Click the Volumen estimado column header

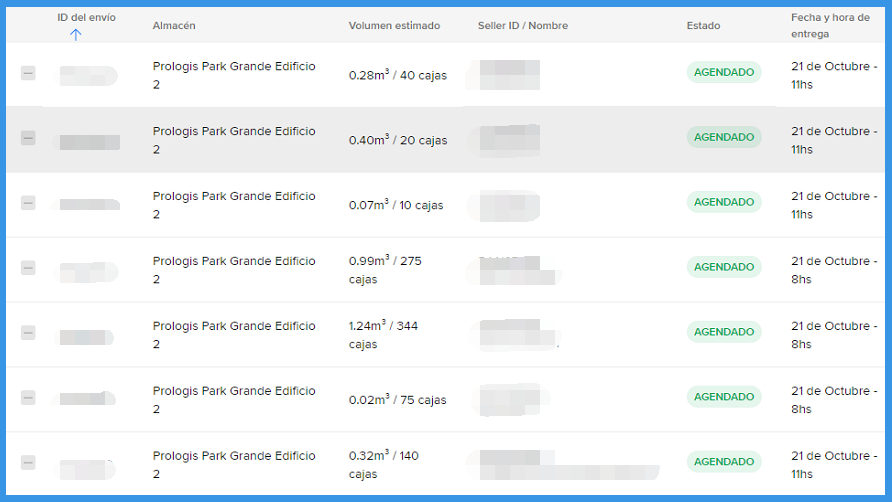pyautogui.click(x=394, y=26)
